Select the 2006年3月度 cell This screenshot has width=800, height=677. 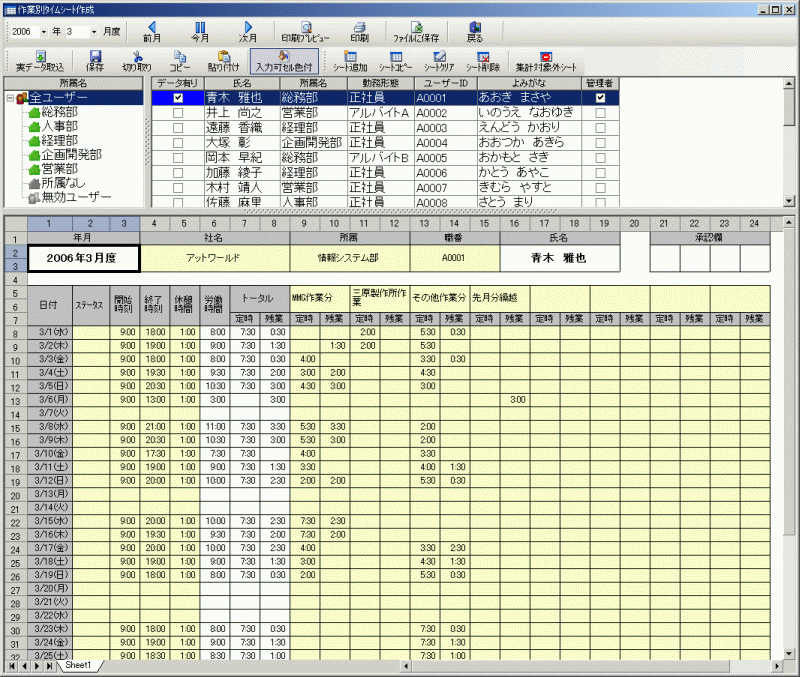coord(84,258)
